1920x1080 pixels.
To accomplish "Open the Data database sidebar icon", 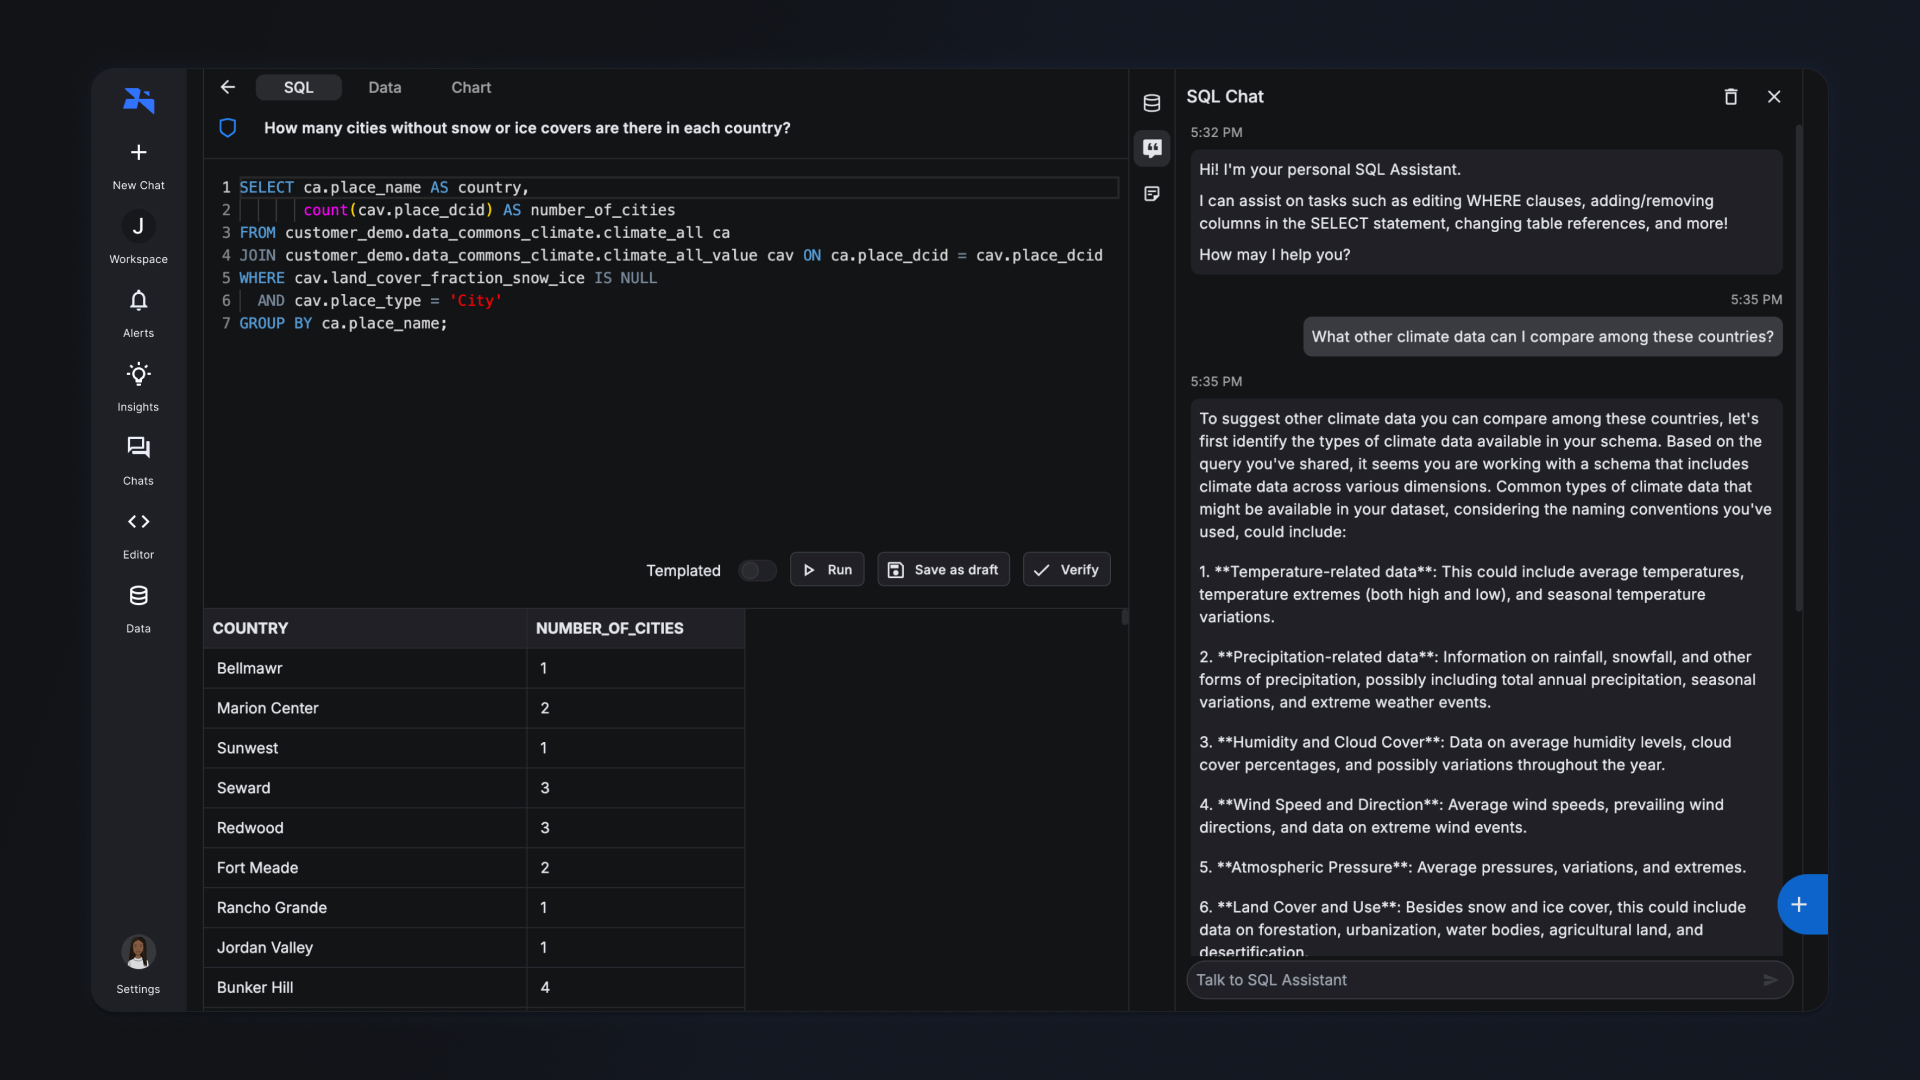I will [x=138, y=596].
